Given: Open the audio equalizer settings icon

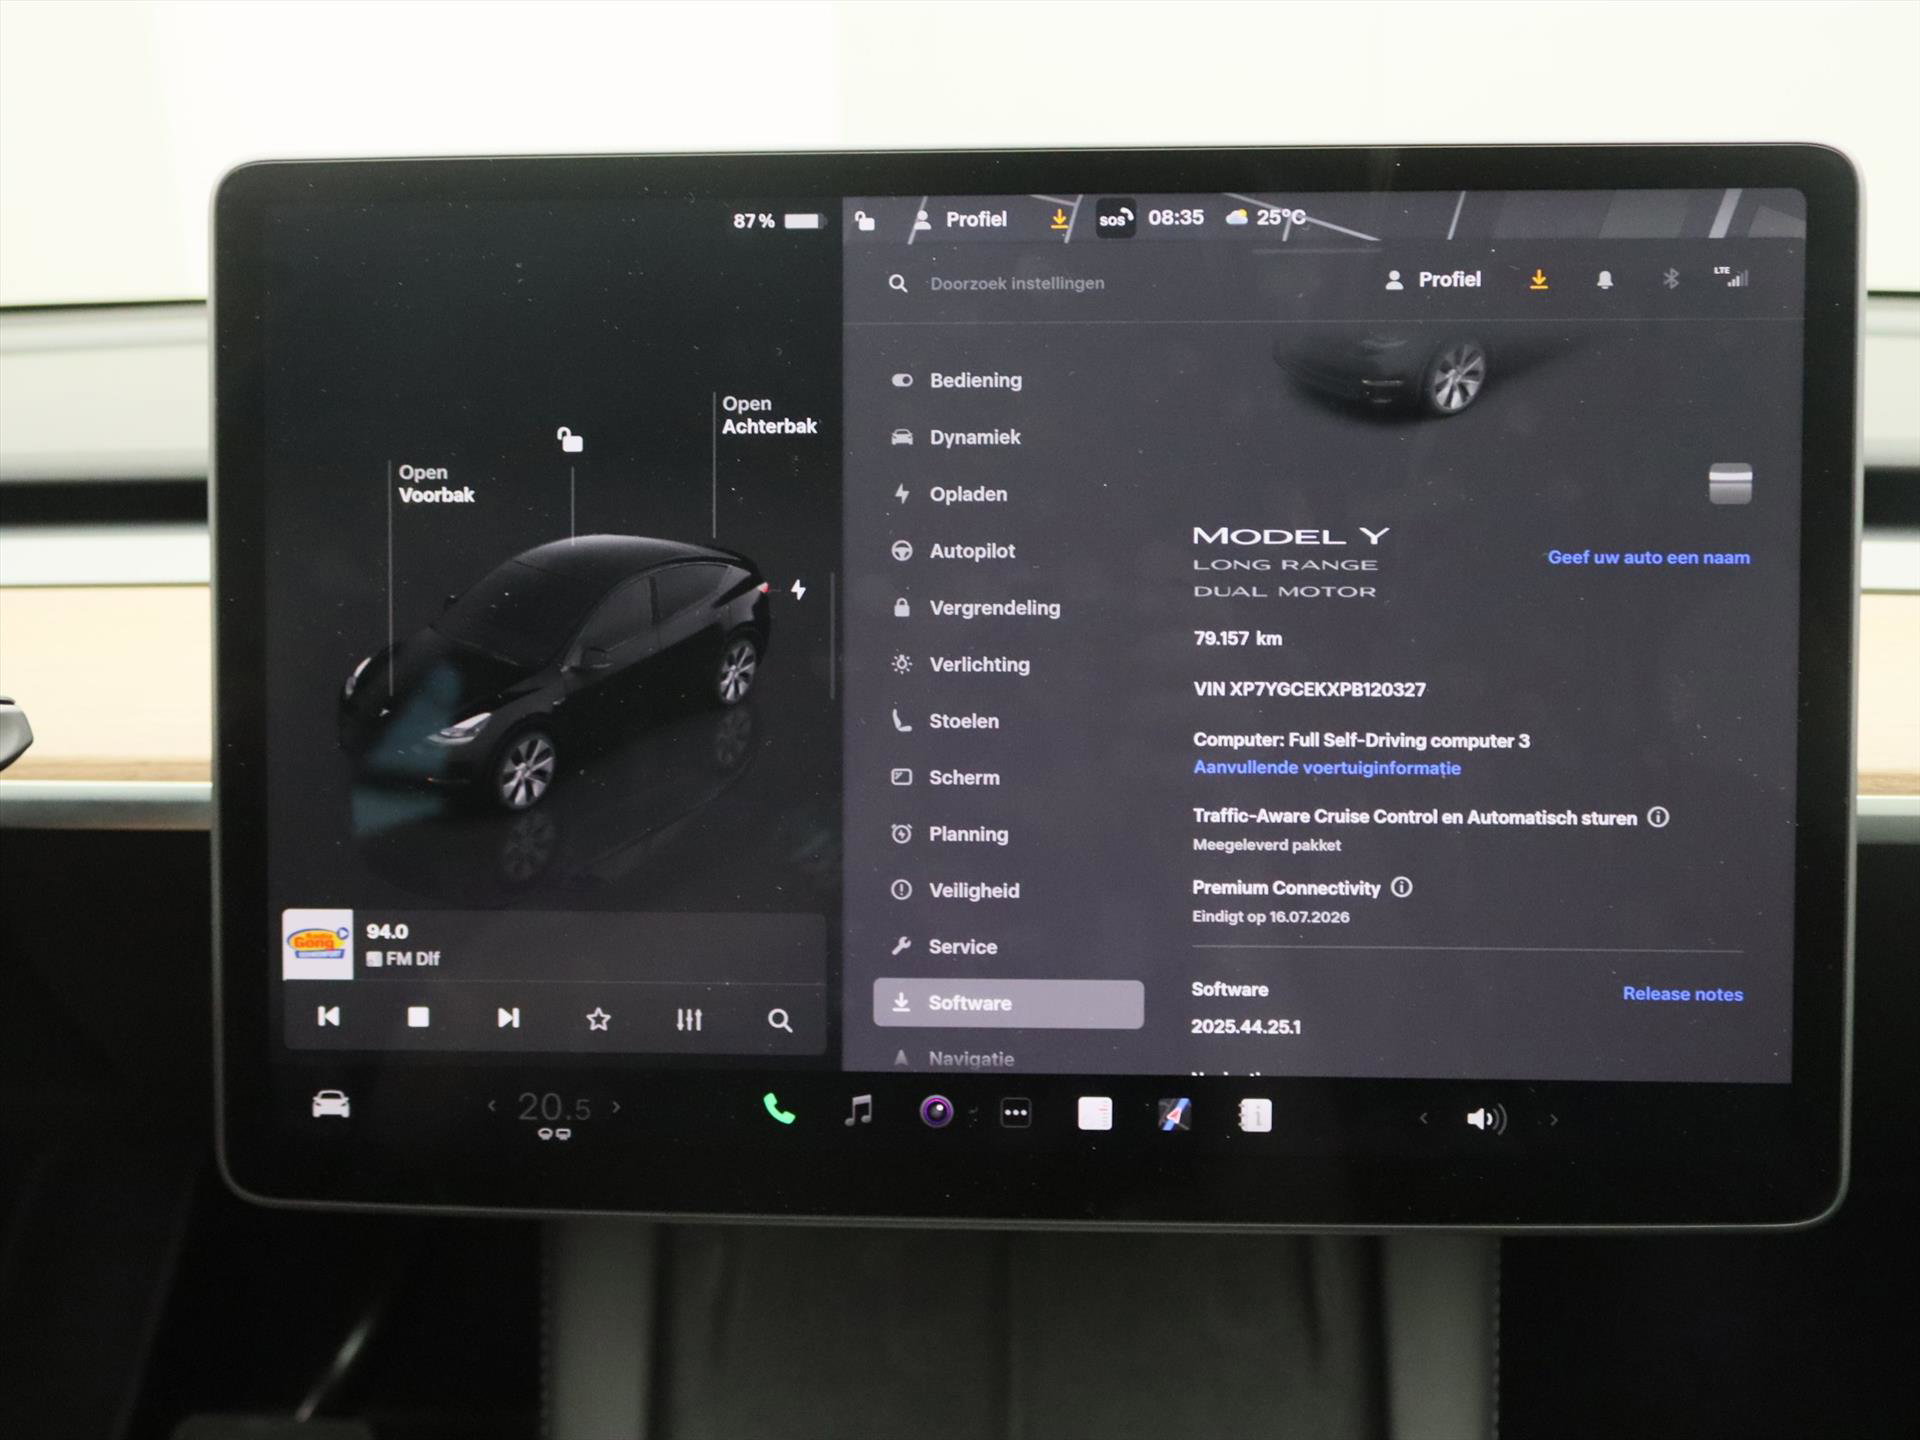Looking at the screenshot, I should [x=689, y=1019].
